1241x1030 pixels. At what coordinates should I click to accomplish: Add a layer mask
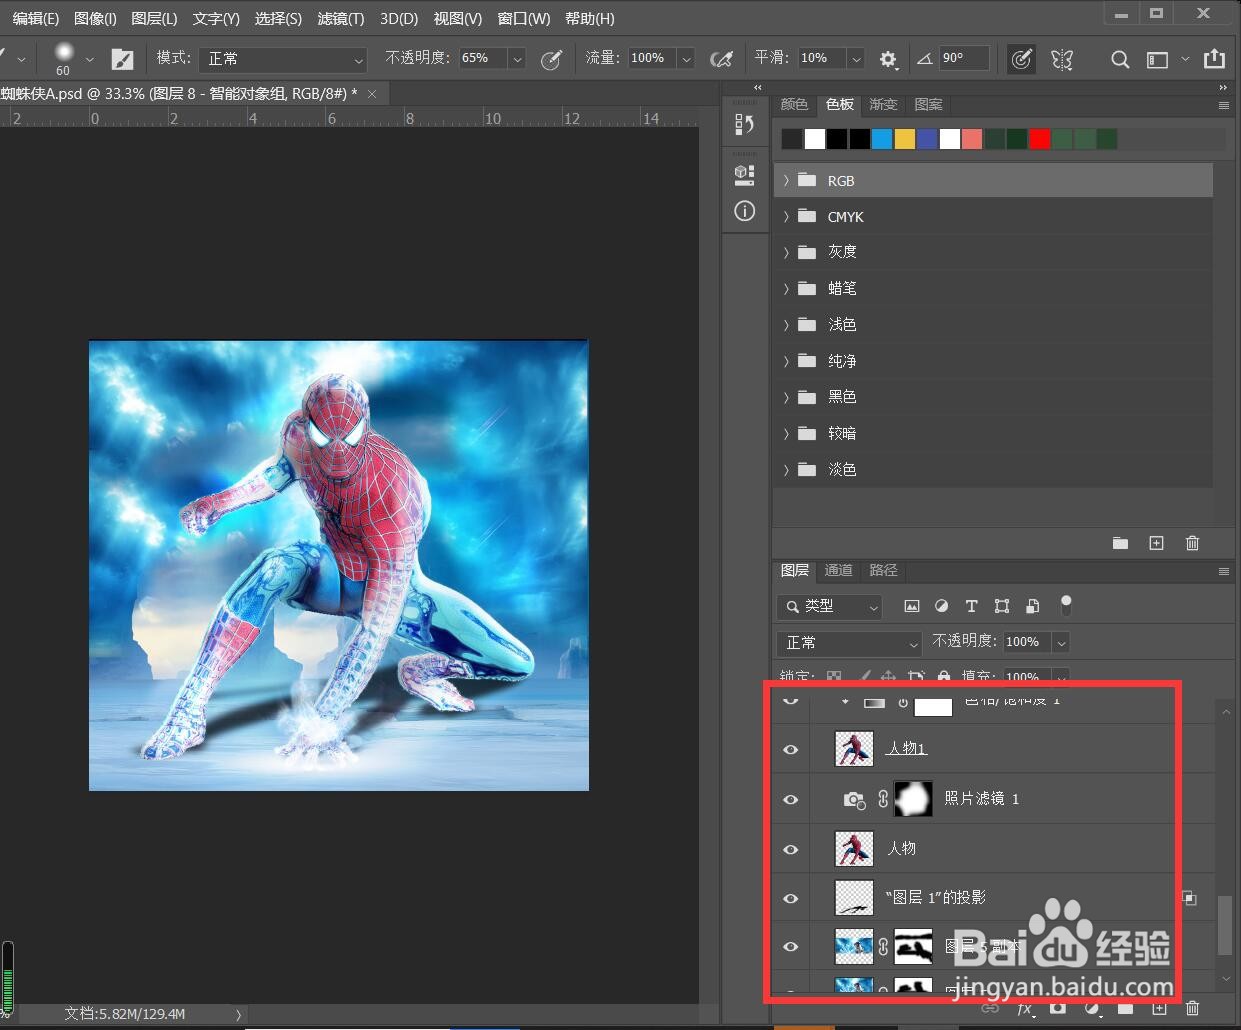[1058, 1009]
